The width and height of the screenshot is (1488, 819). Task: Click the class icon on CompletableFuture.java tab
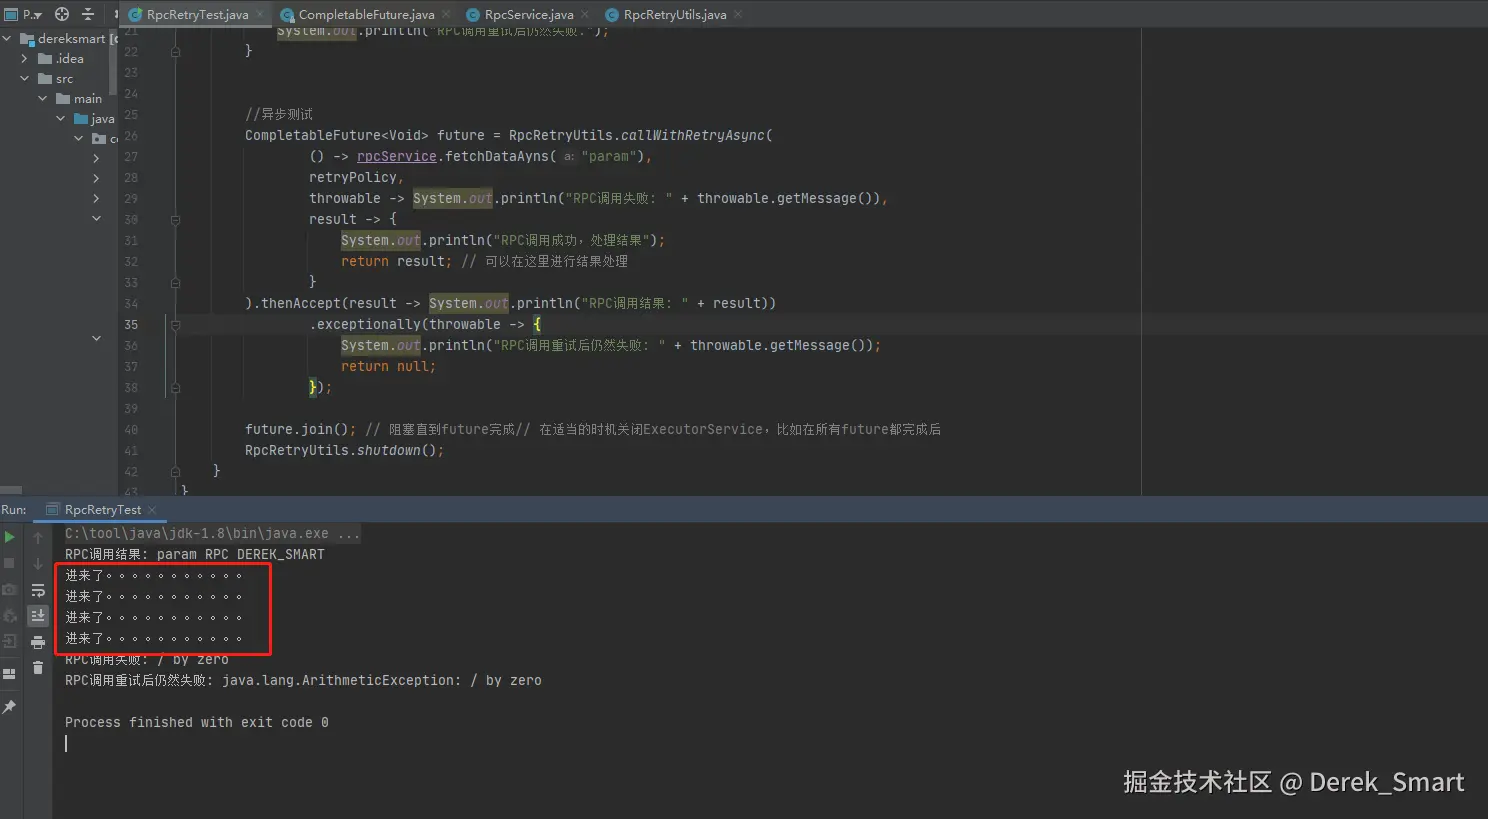click(287, 15)
